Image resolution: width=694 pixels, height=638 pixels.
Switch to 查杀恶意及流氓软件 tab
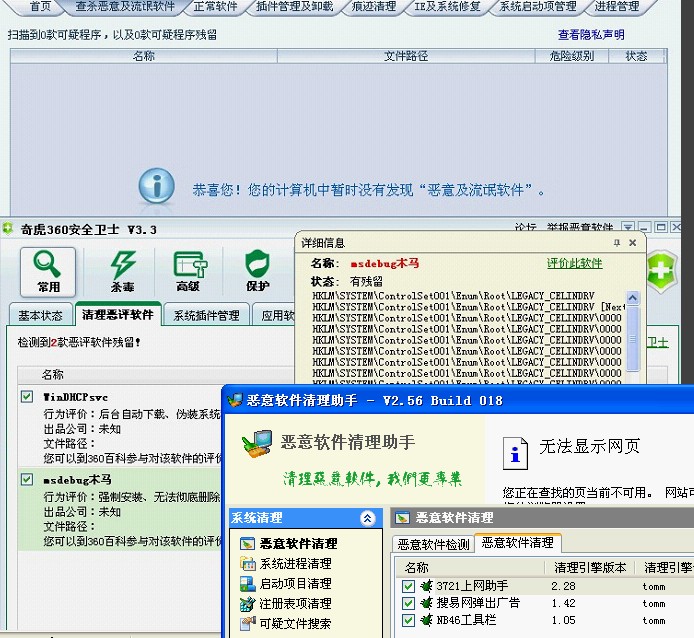[125, 7]
